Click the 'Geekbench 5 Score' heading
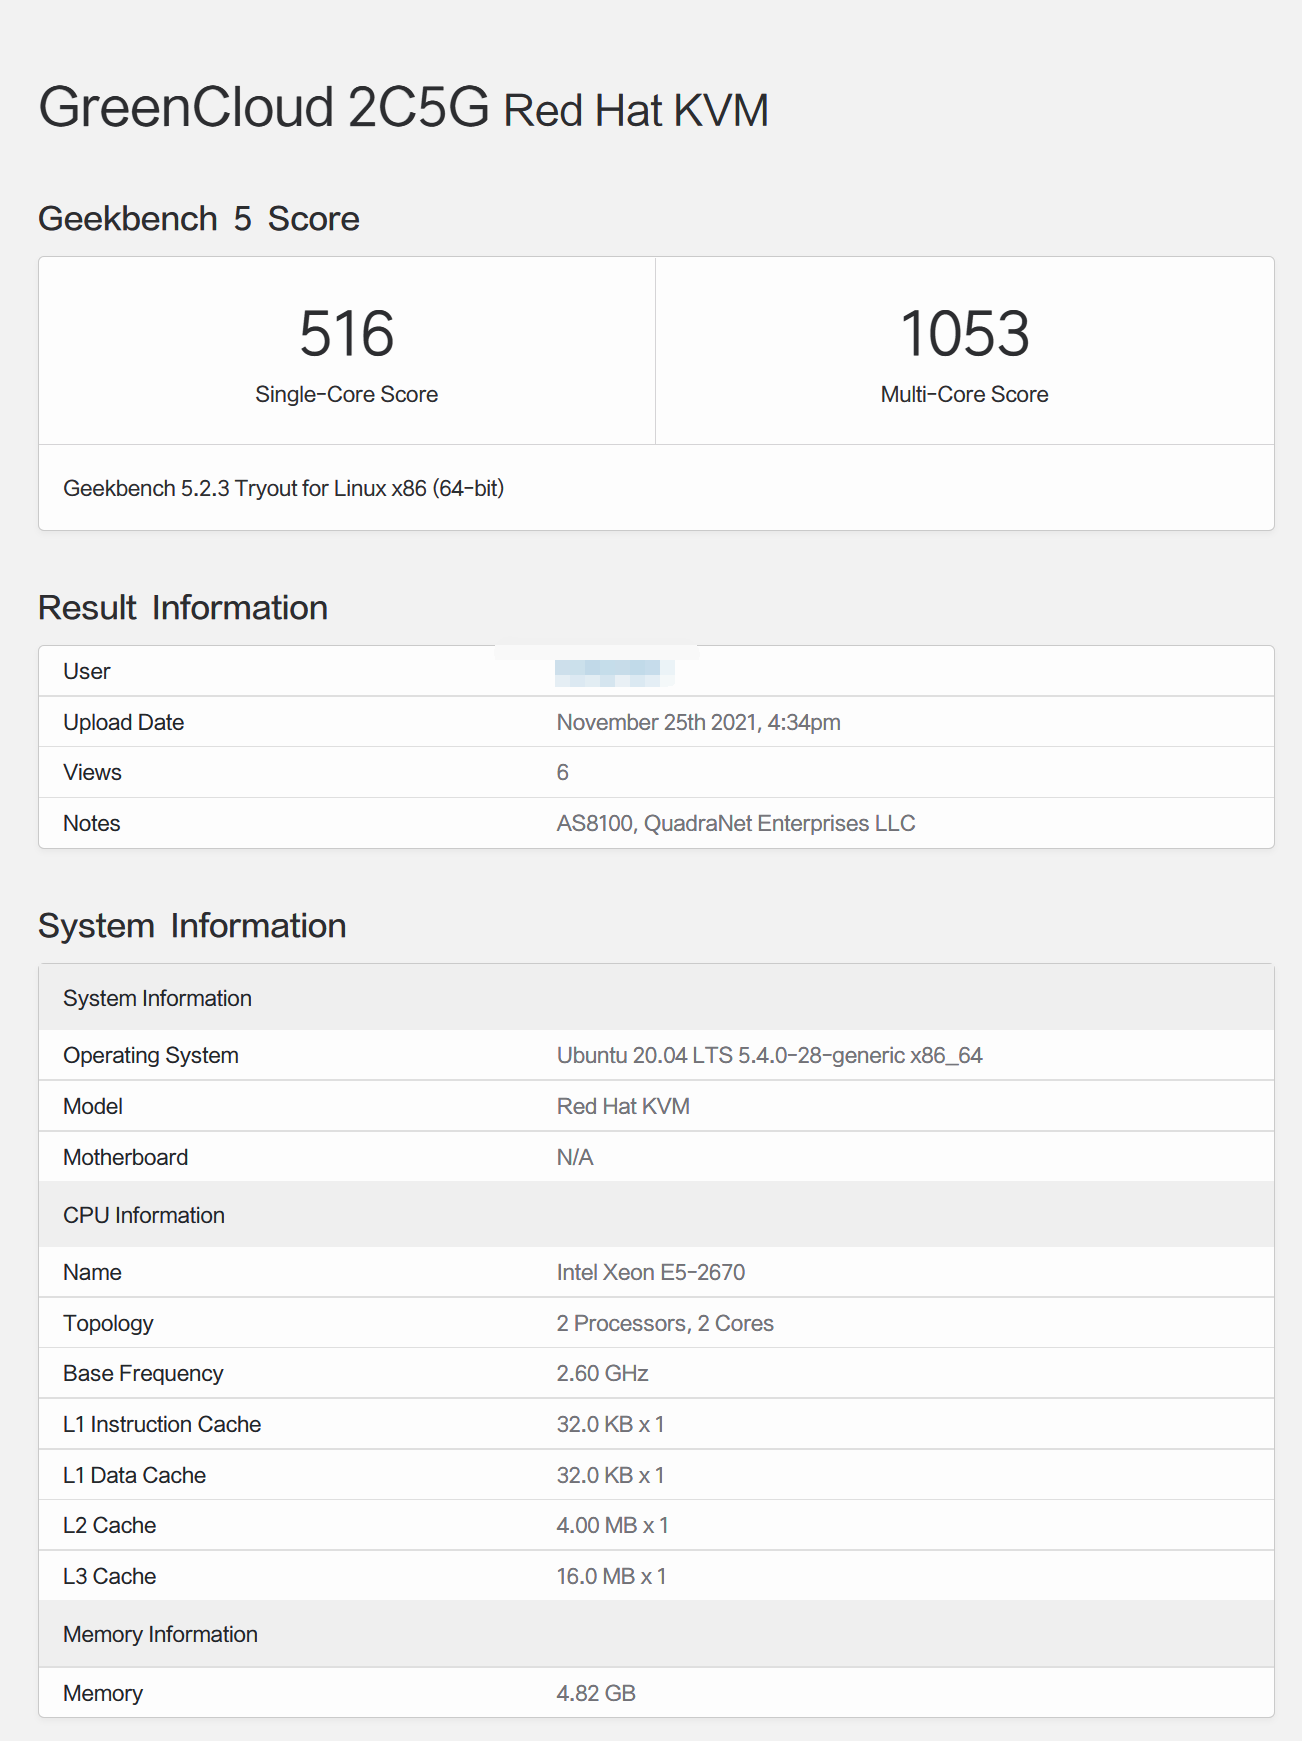The height and width of the screenshot is (1741, 1302). [x=199, y=218]
